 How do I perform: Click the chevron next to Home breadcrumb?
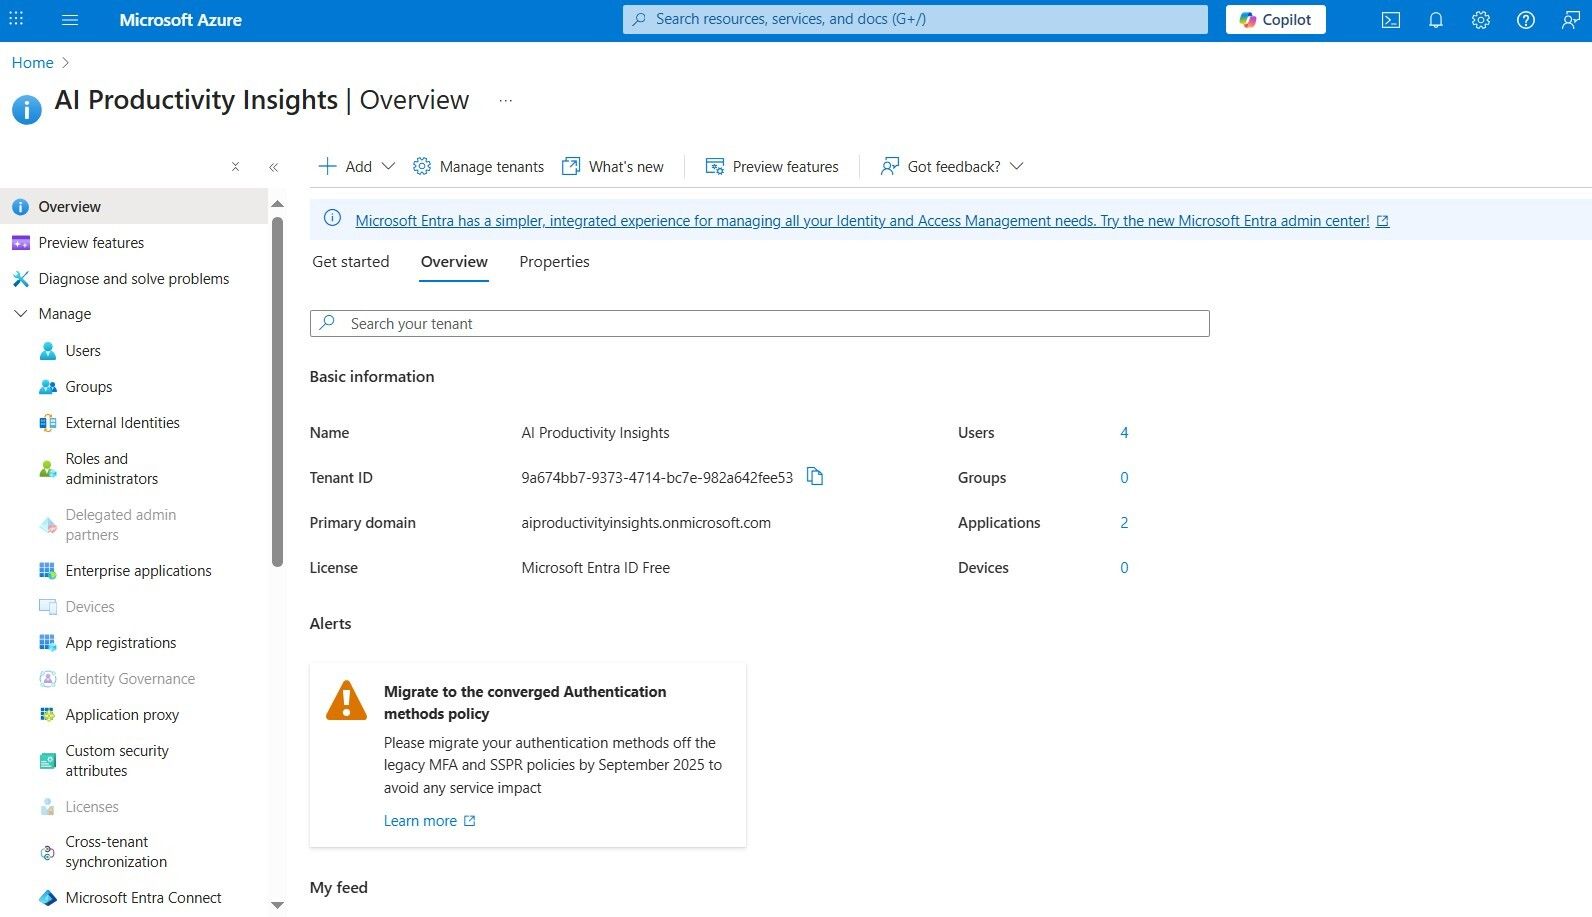point(66,63)
